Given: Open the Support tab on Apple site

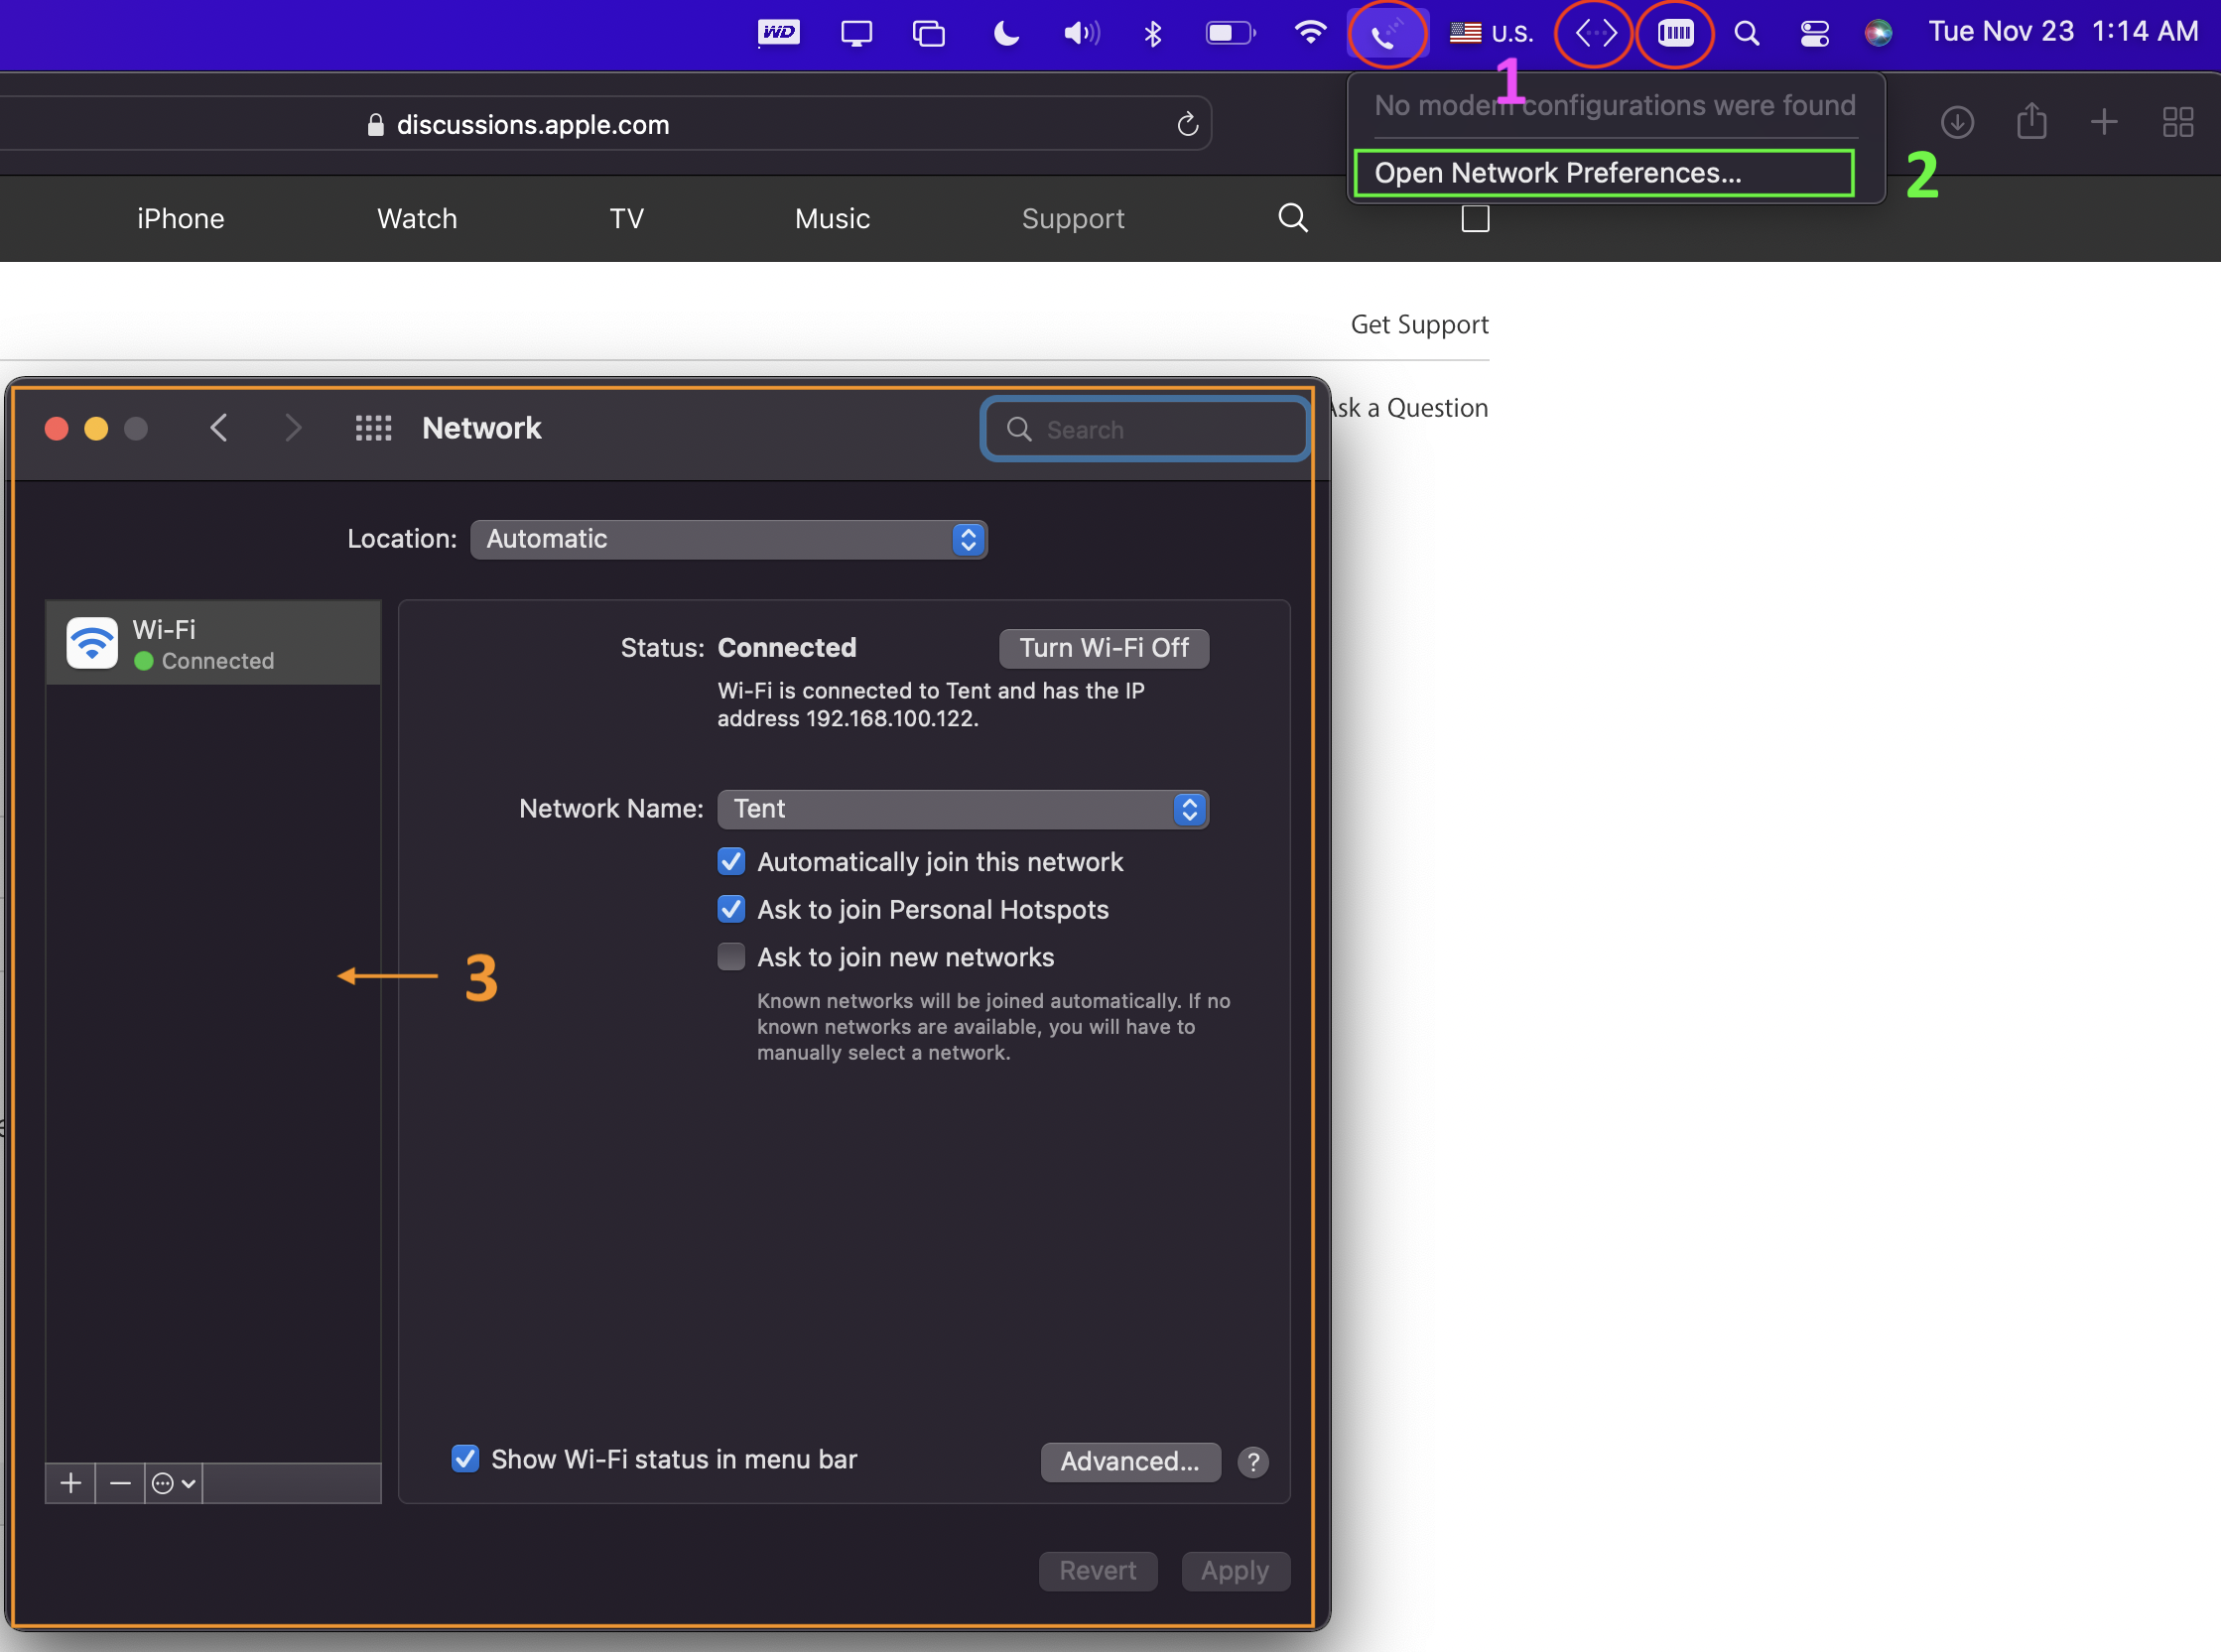Looking at the screenshot, I should click(1072, 219).
